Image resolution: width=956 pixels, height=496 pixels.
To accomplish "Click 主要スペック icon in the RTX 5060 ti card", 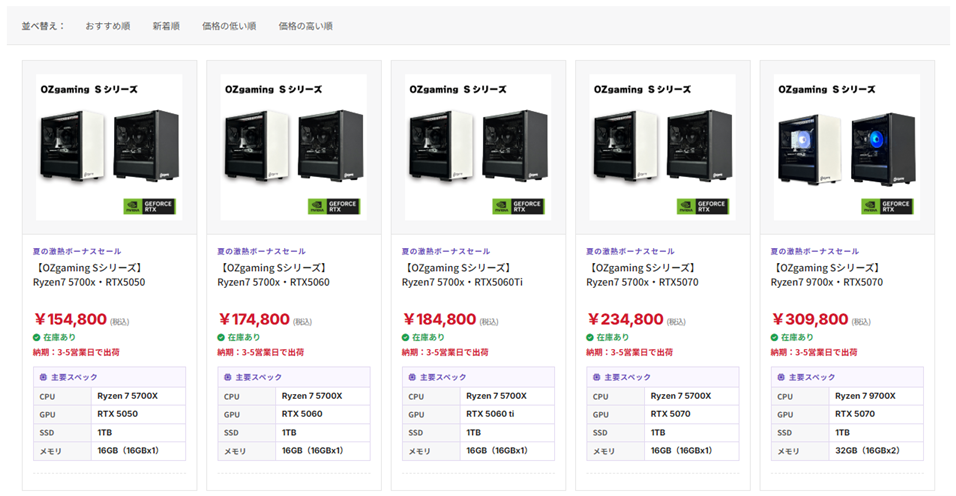I will click(x=412, y=377).
